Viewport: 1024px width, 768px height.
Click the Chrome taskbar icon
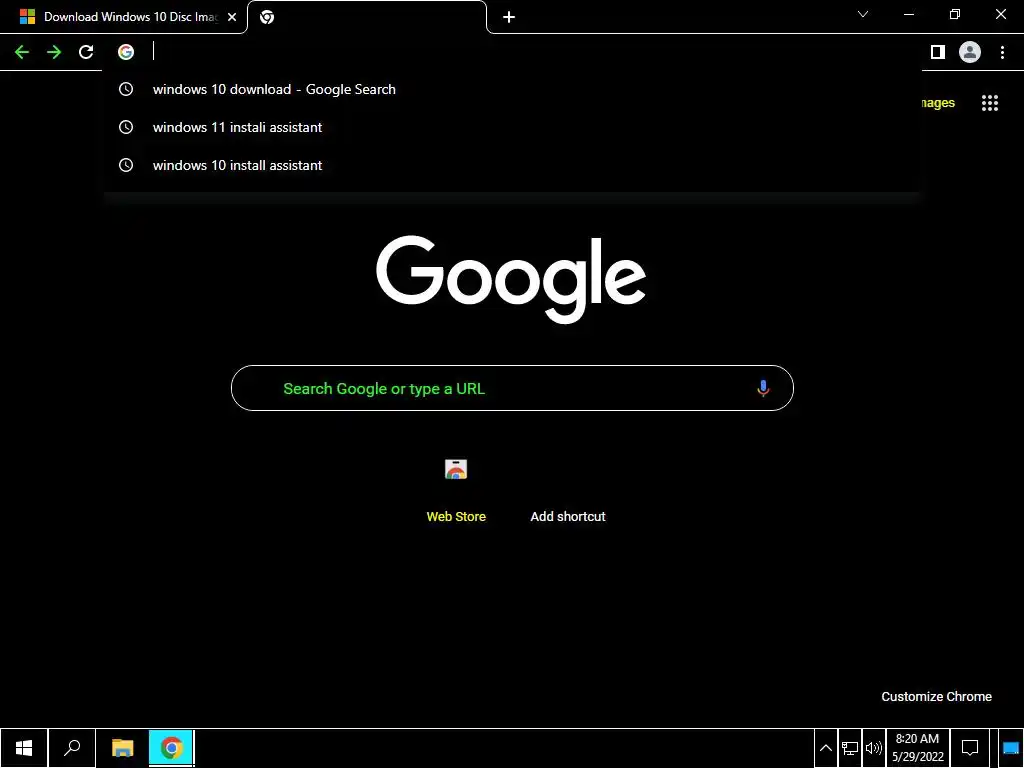click(x=171, y=748)
